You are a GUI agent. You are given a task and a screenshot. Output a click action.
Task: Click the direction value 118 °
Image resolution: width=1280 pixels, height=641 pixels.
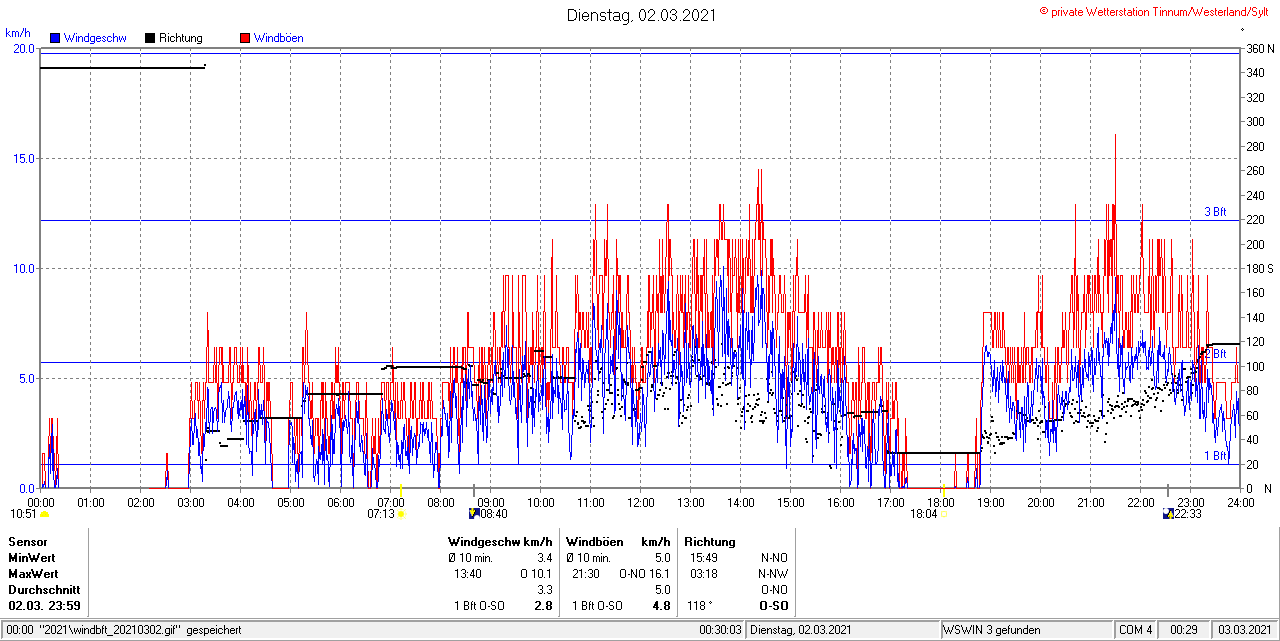coord(699,606)
